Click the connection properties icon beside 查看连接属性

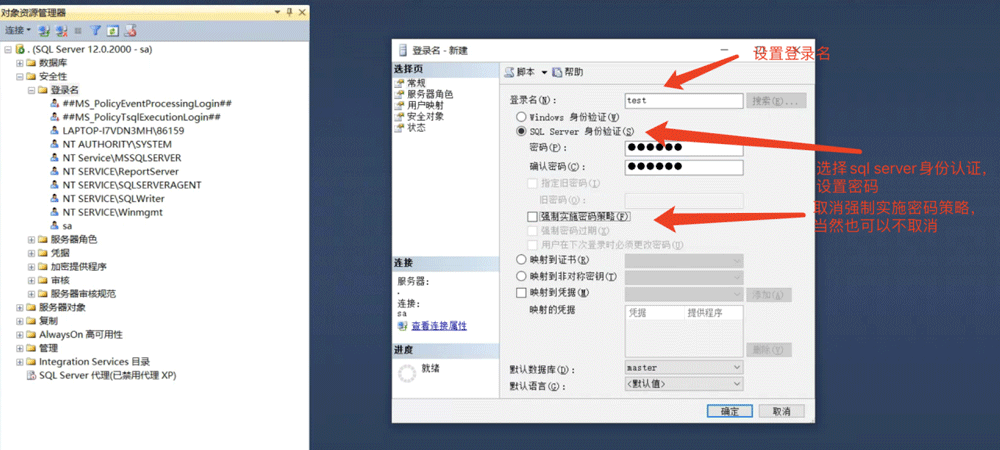click(402, 326)
